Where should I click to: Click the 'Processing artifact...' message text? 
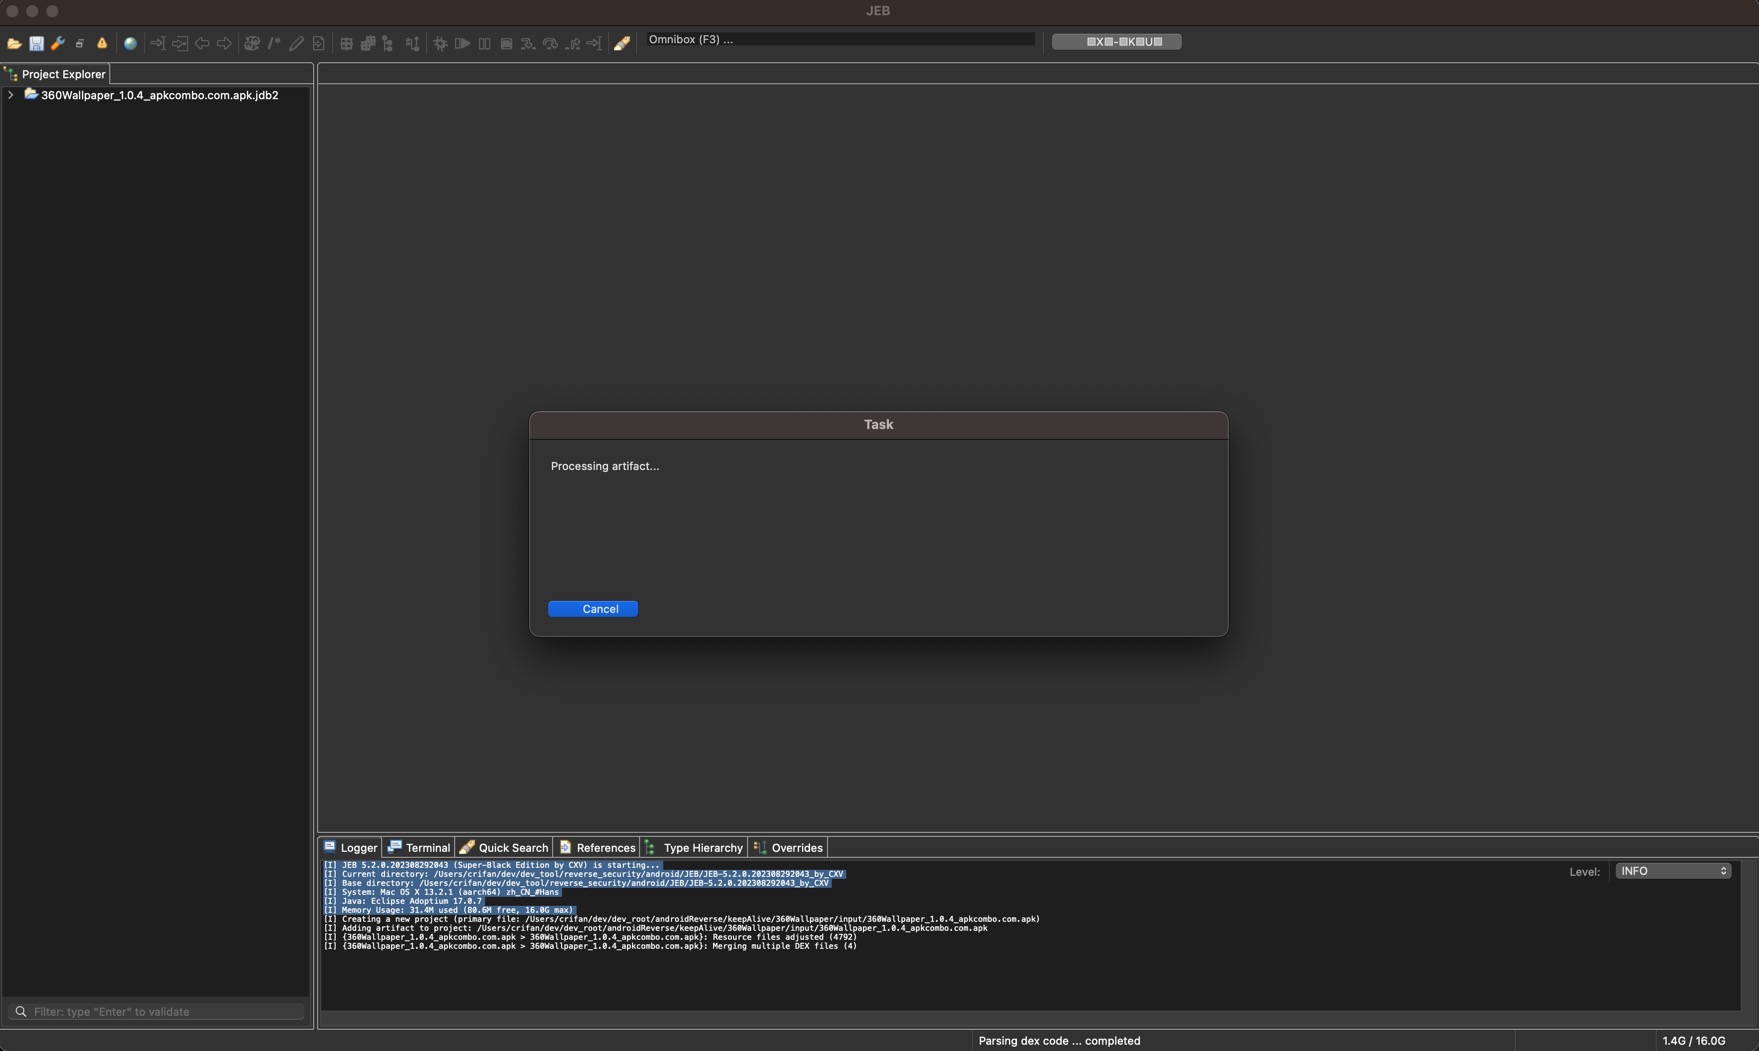[x=605, y=466]
